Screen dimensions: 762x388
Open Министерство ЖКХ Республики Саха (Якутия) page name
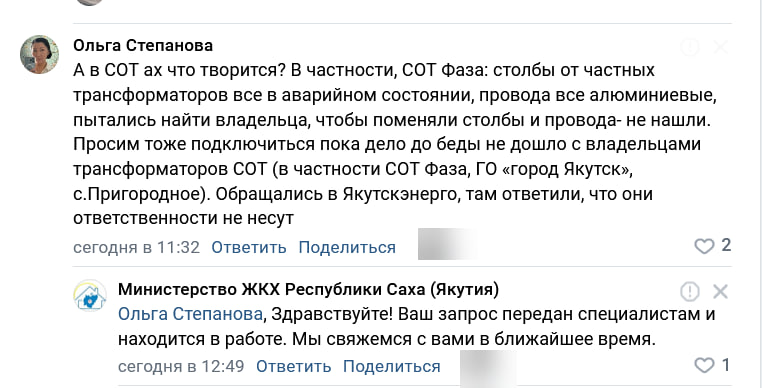[x=309, y=290]
